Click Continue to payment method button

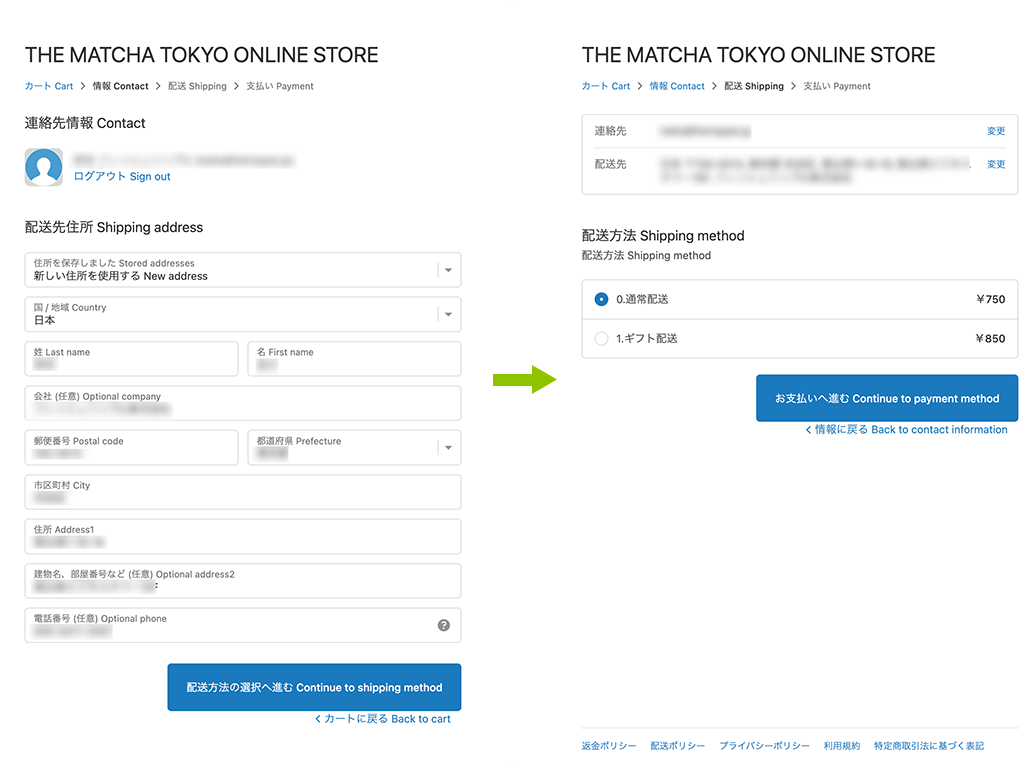(x=886, y=399)
